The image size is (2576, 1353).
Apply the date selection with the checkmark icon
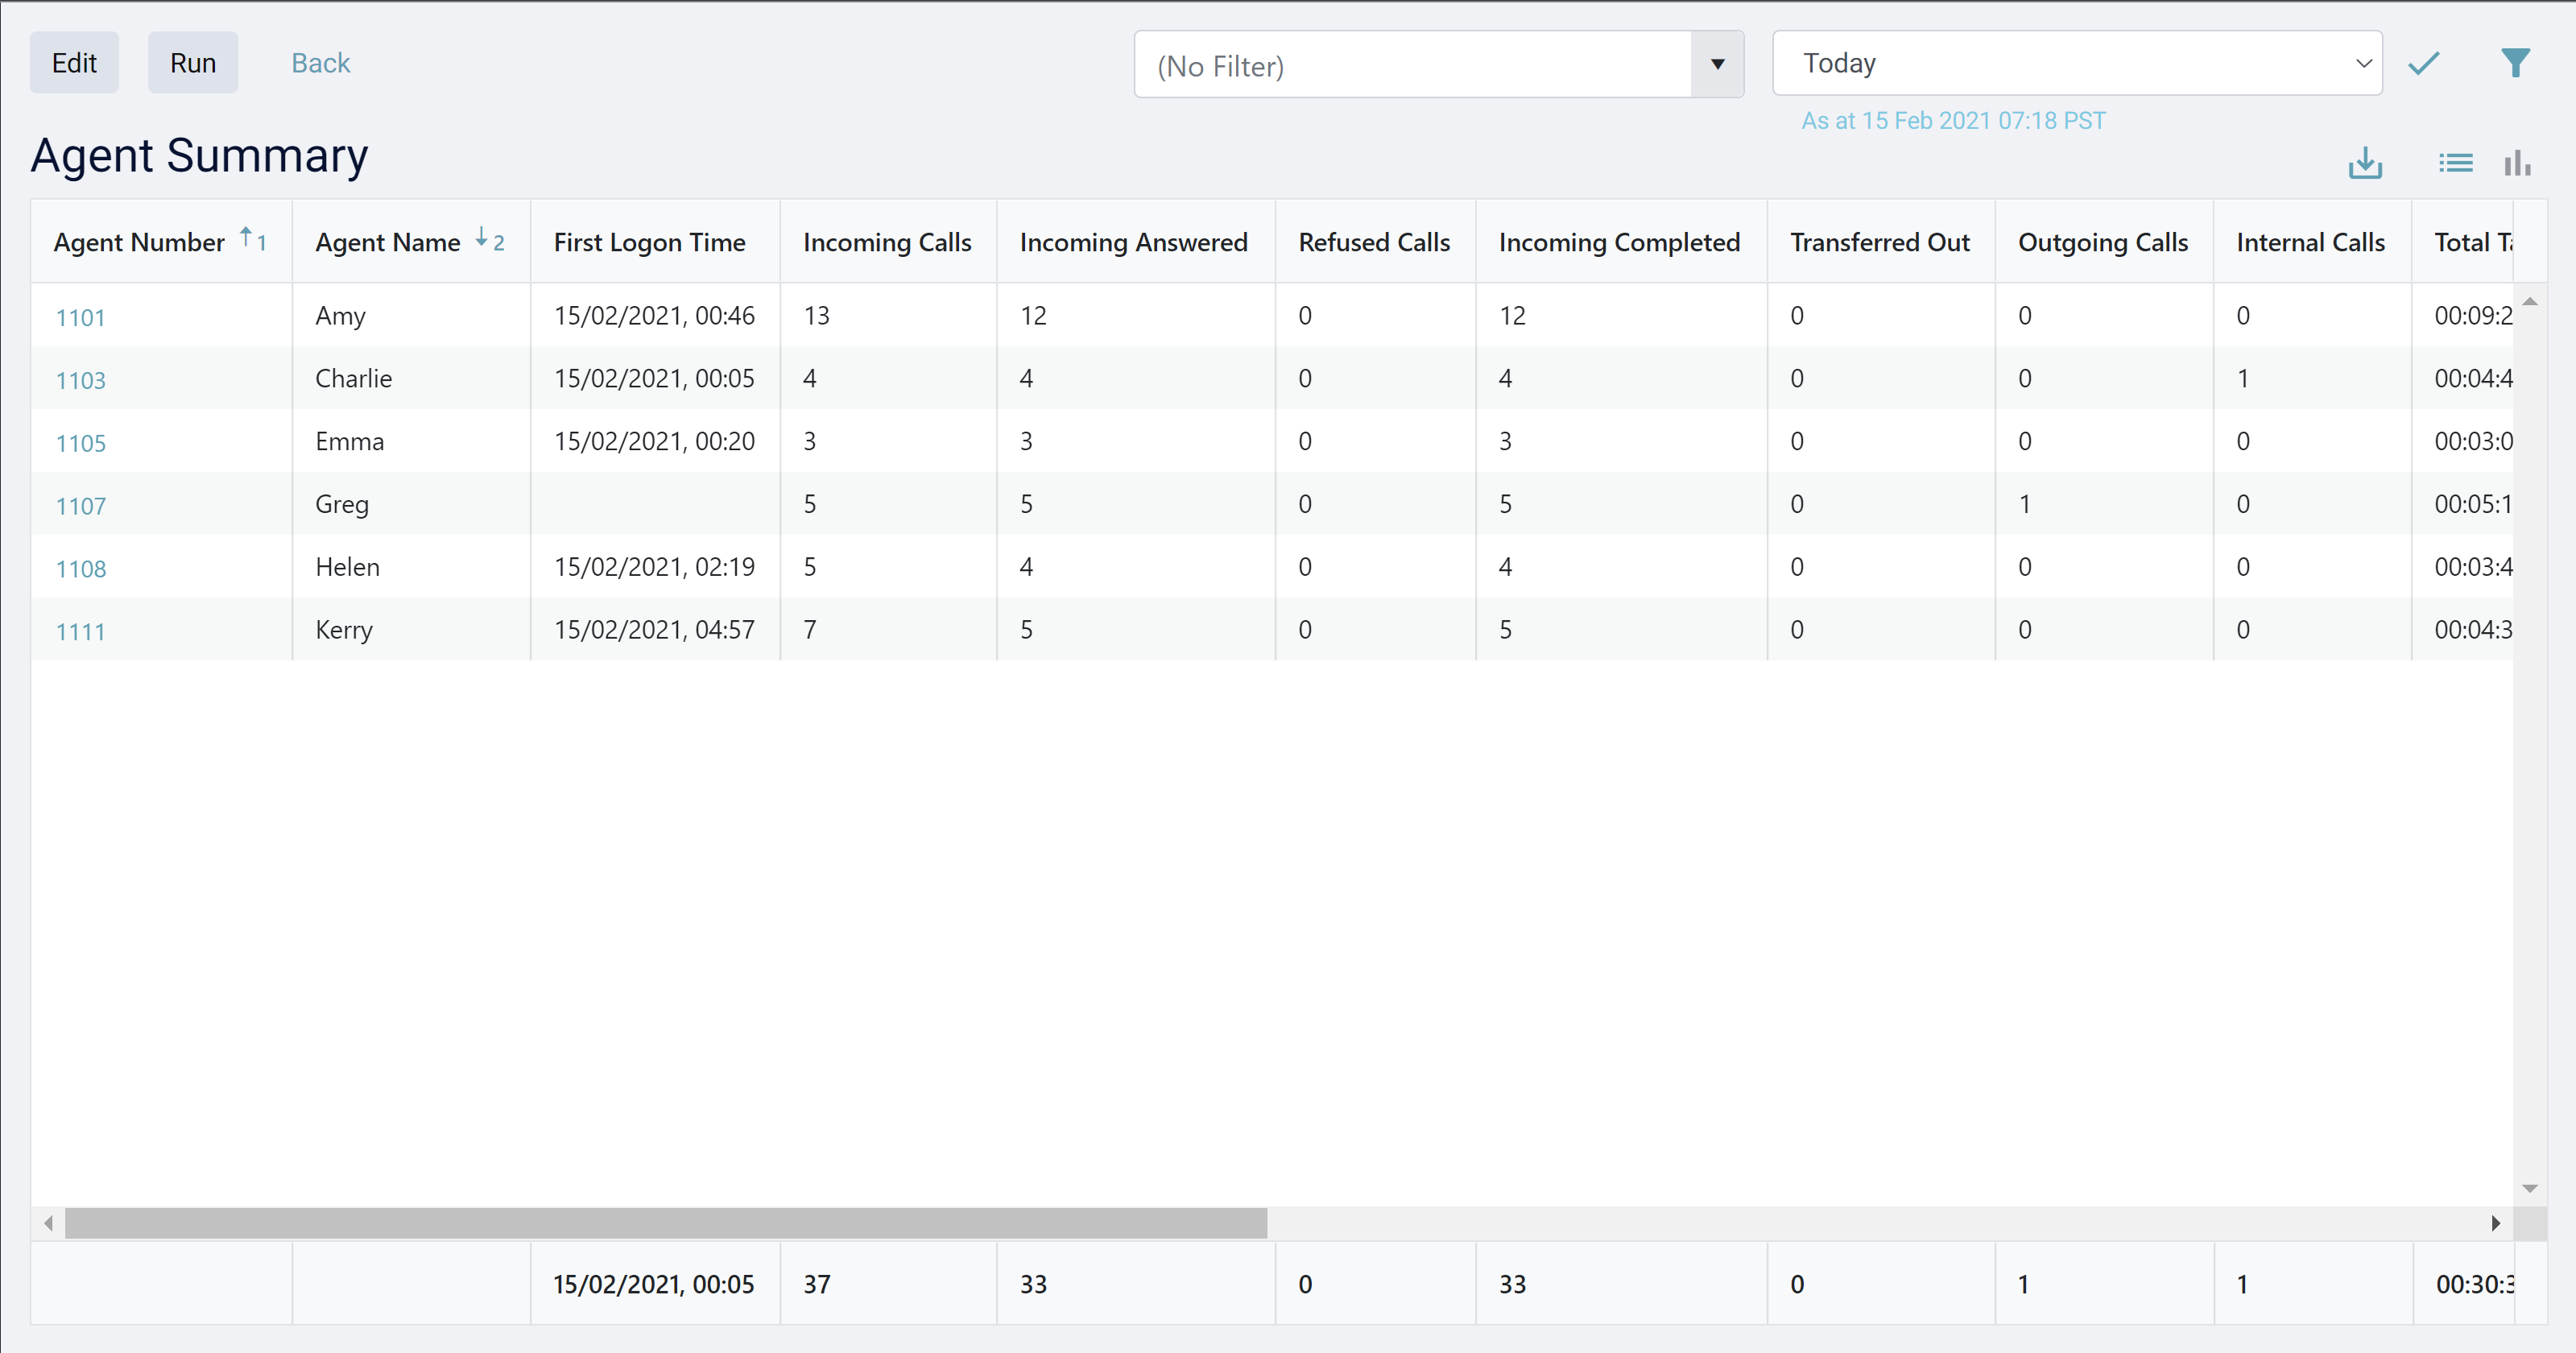pyautogui.click(x=2424, y=62)
